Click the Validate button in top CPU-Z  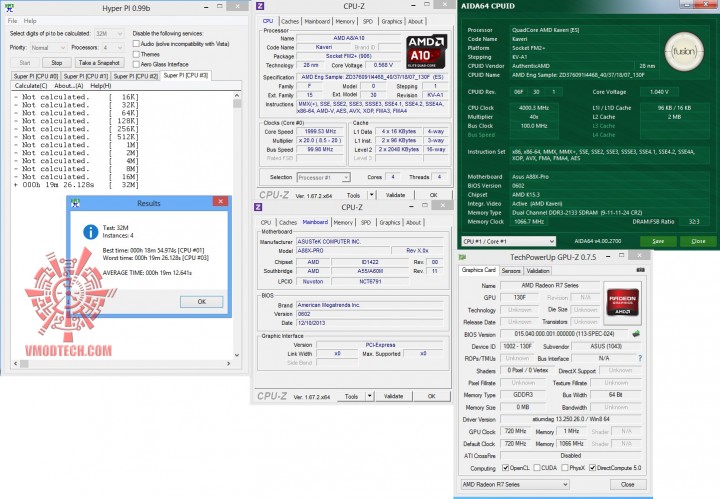[395, 195]
